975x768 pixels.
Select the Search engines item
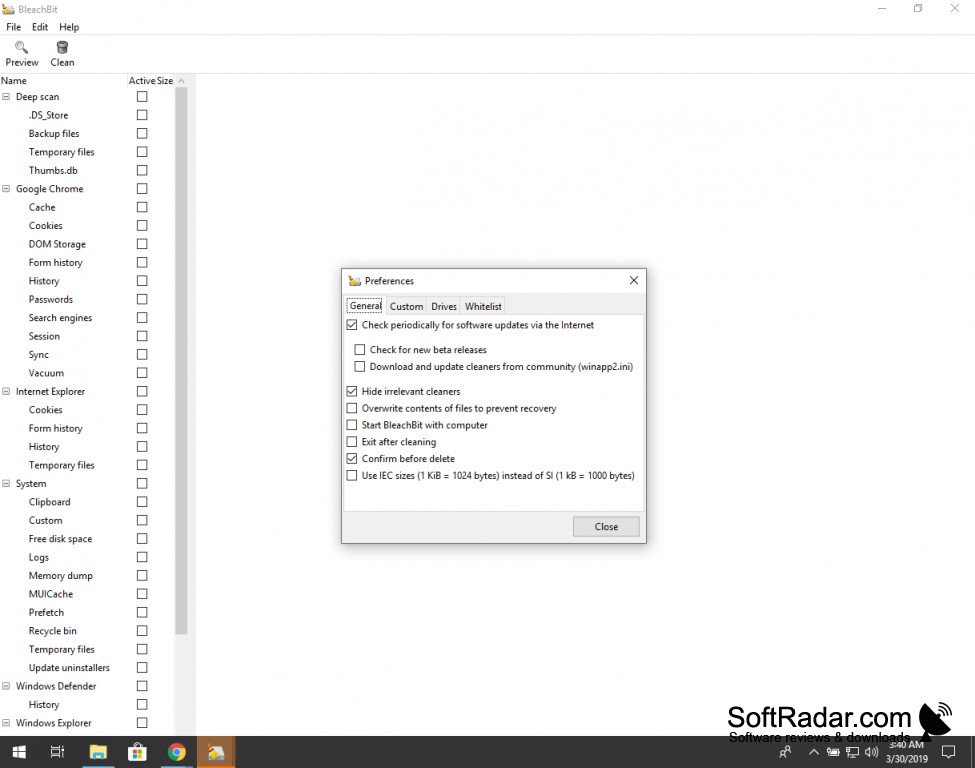[60, 318]
